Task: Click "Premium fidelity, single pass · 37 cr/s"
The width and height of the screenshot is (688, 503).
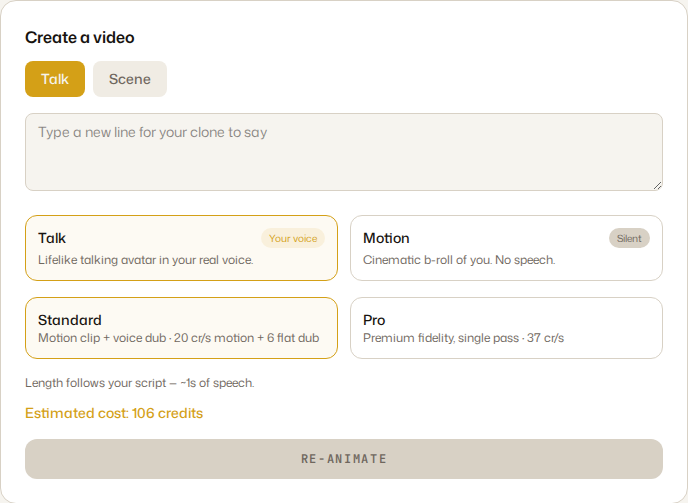Action: coord(463,338)
